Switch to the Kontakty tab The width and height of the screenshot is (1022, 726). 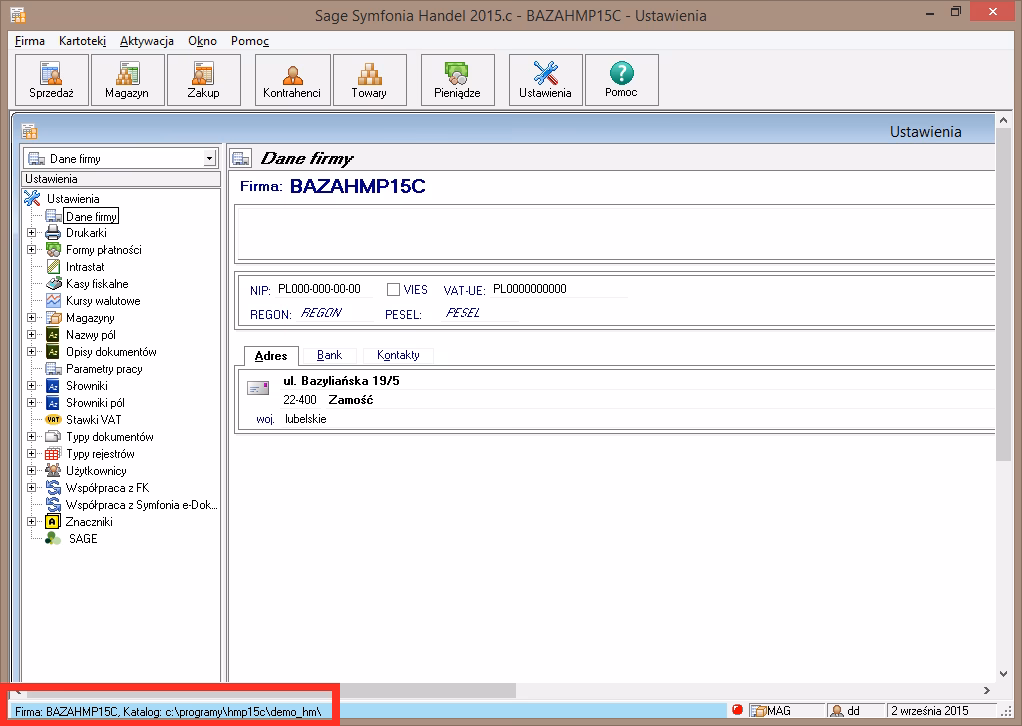tap(398, 355)
